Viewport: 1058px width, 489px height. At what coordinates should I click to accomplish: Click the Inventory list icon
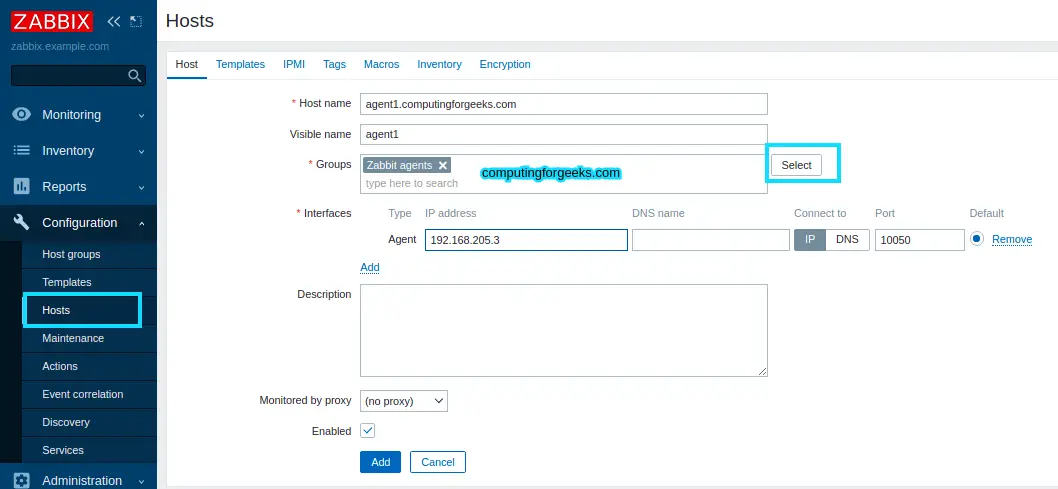tap(21, 151)
